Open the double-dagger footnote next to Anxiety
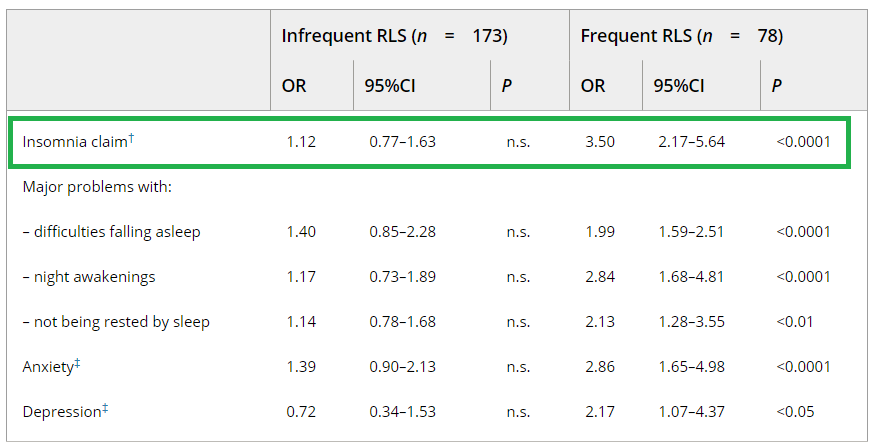This screenshot has height=446, width=873. 77,362
